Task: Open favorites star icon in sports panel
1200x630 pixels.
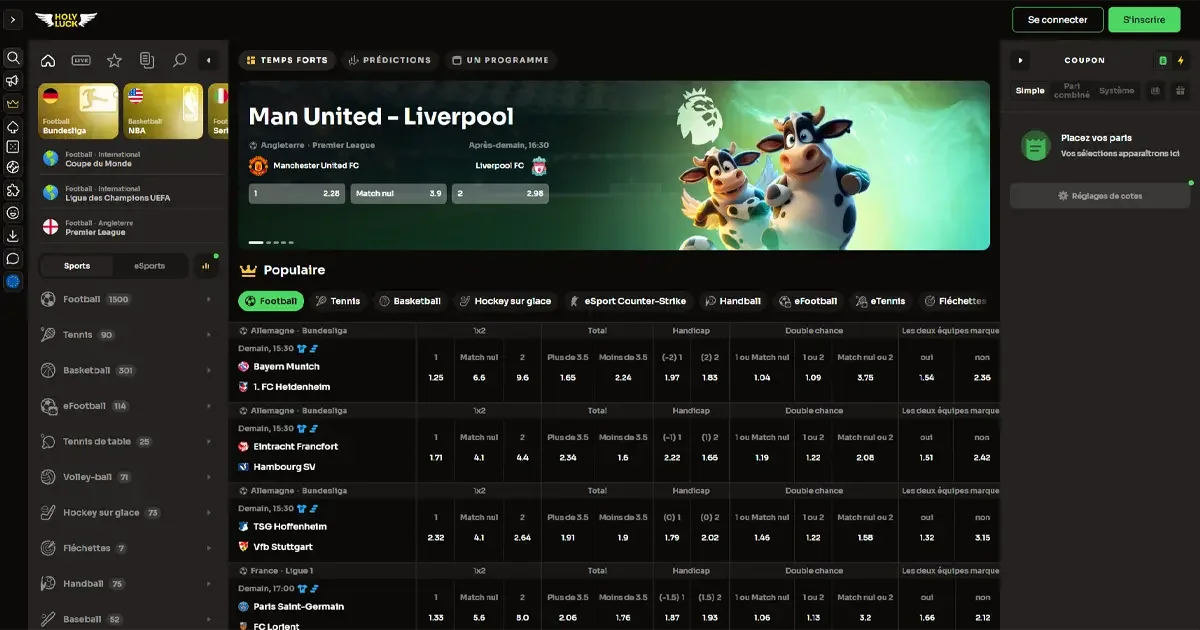Action: pos(114,60)
